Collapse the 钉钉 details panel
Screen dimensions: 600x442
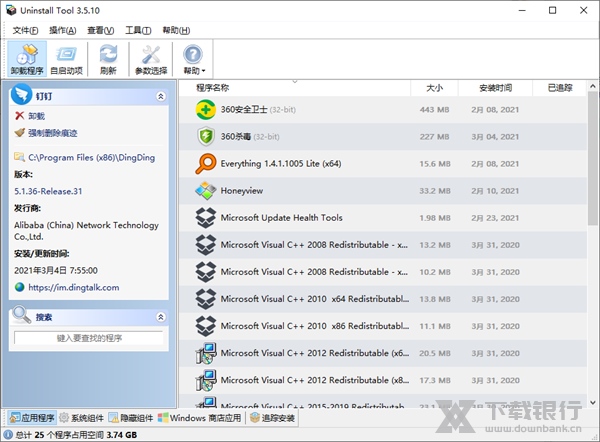tap(161, 96)
